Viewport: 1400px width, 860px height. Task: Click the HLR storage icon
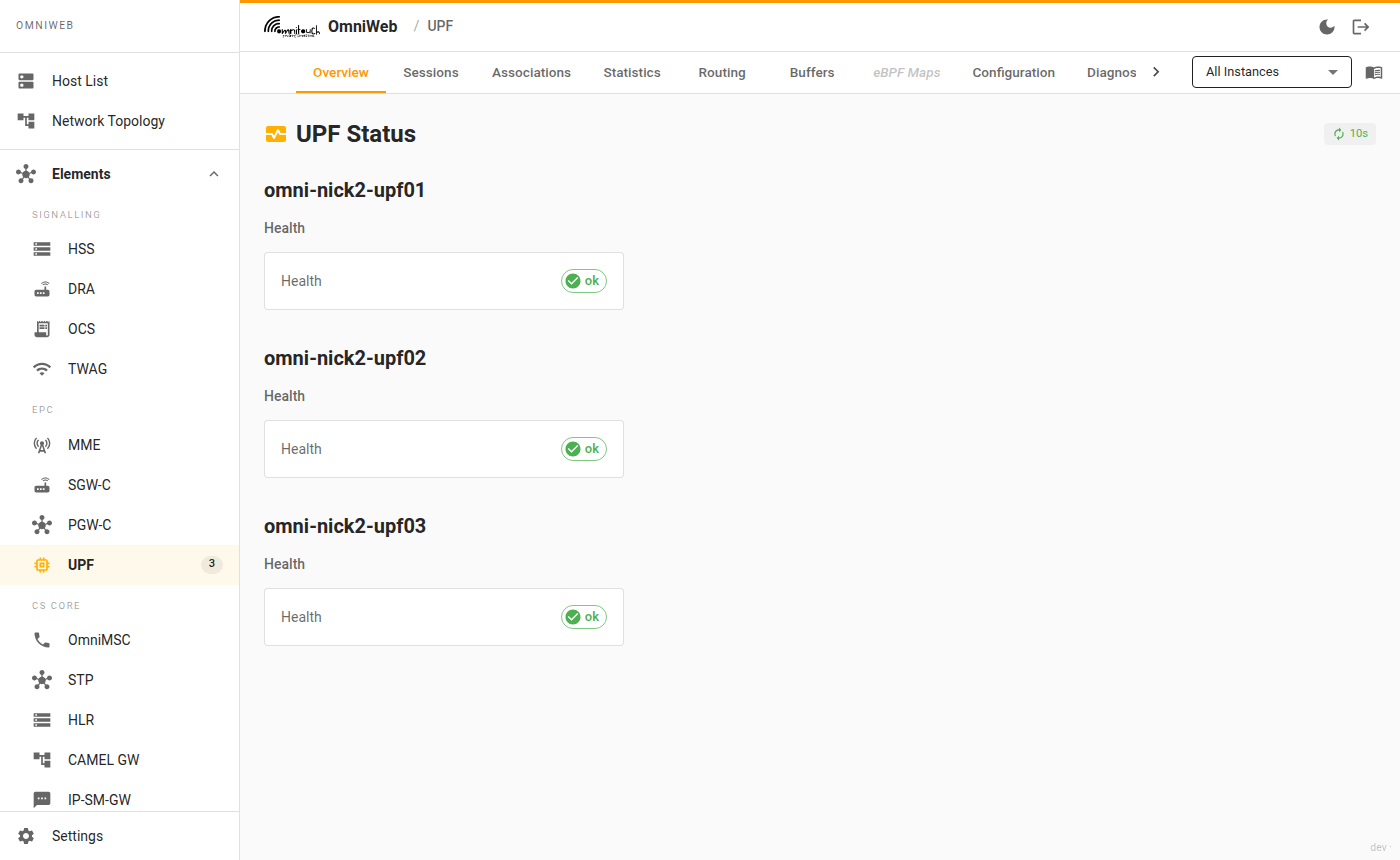click(42, 720)
